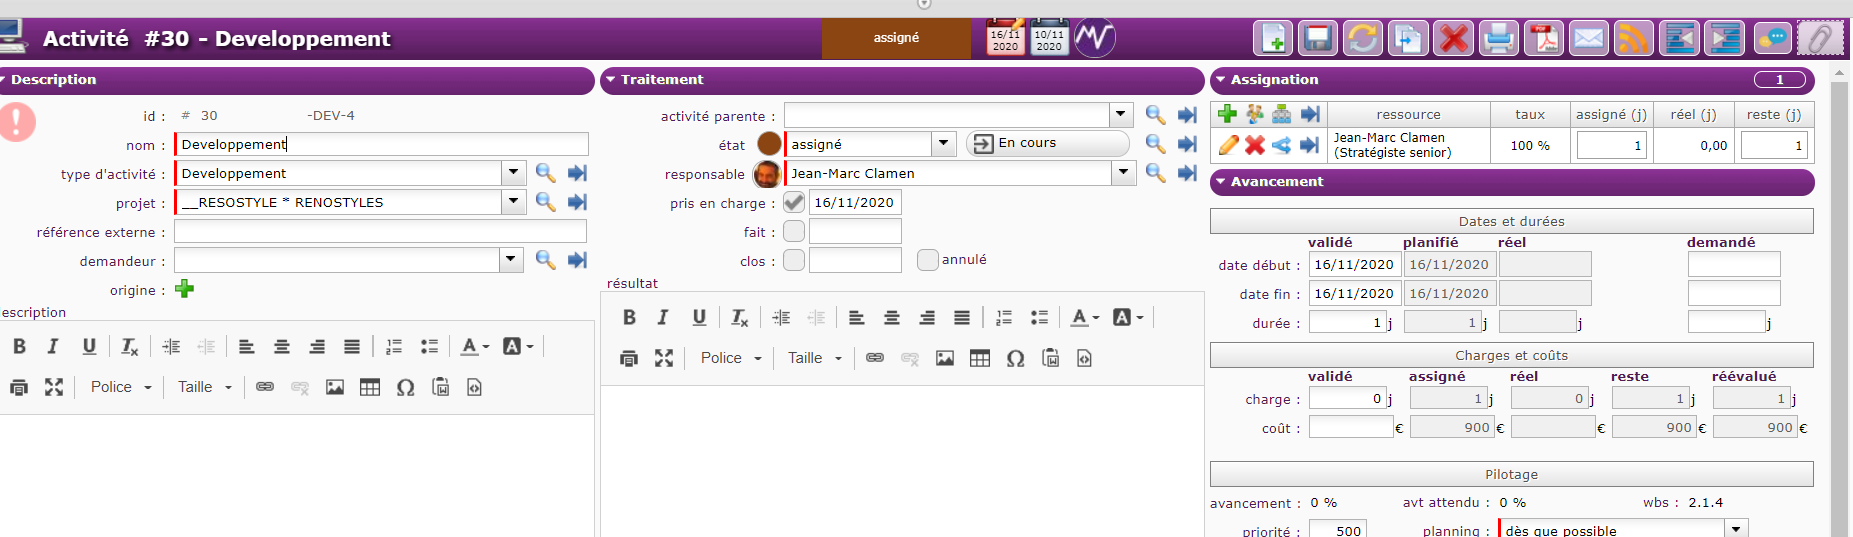The height and width of the screenshot is (537, 1853).
Task: Check the 'fait' checkbox
Action: (x=794, y=232)
